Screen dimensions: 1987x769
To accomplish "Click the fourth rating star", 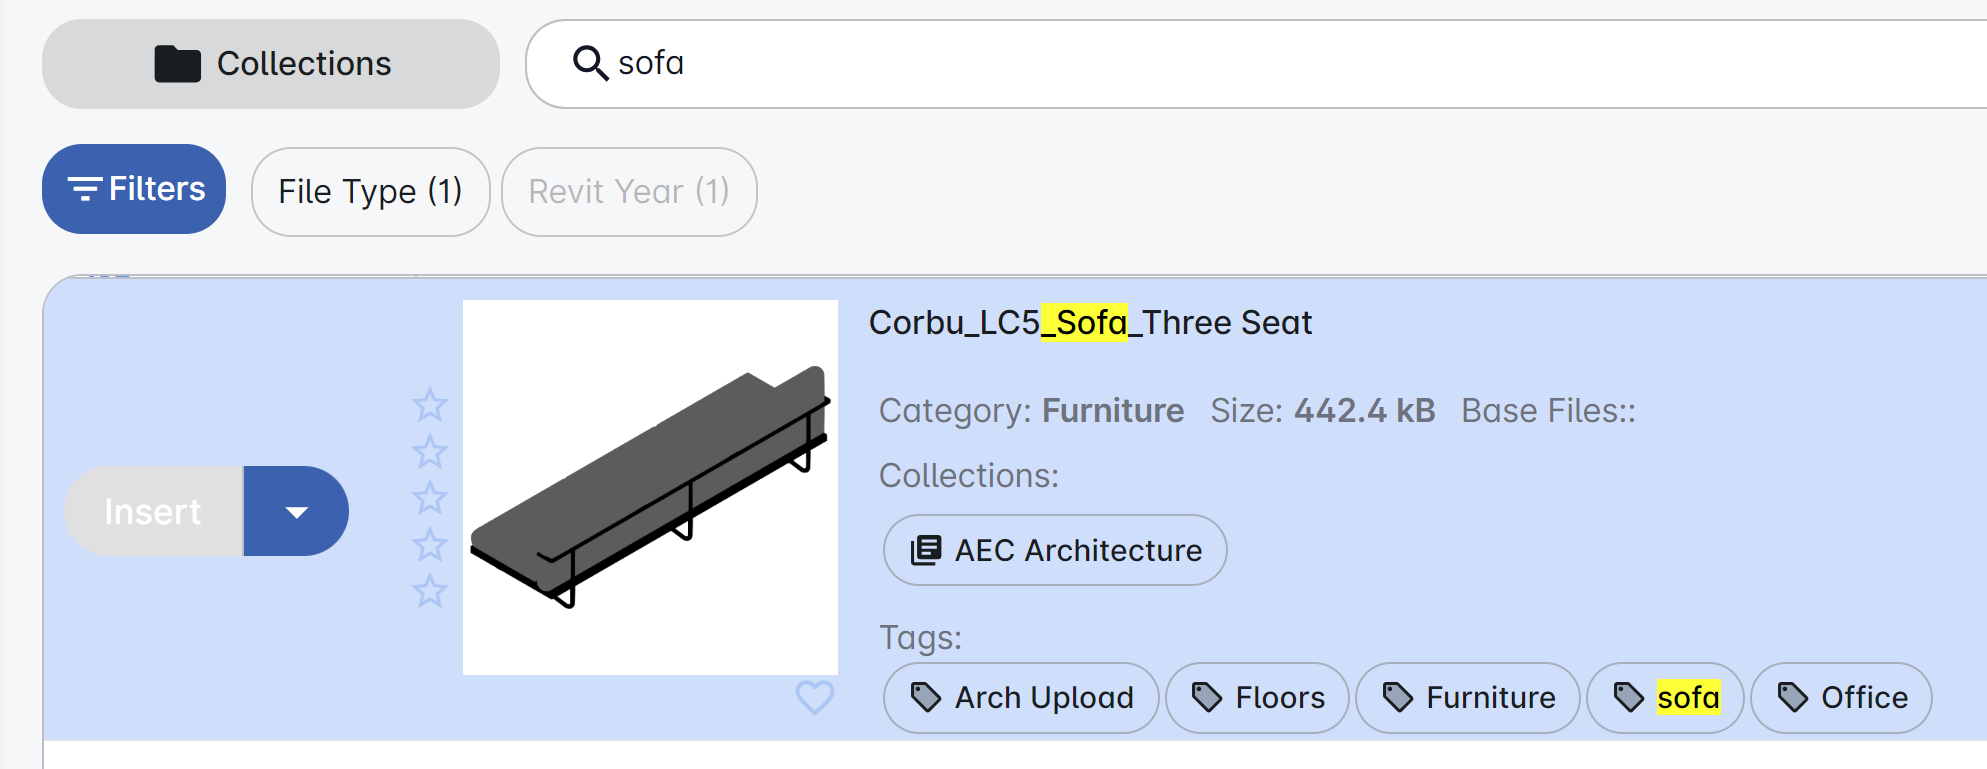I will tap(430, 545).
